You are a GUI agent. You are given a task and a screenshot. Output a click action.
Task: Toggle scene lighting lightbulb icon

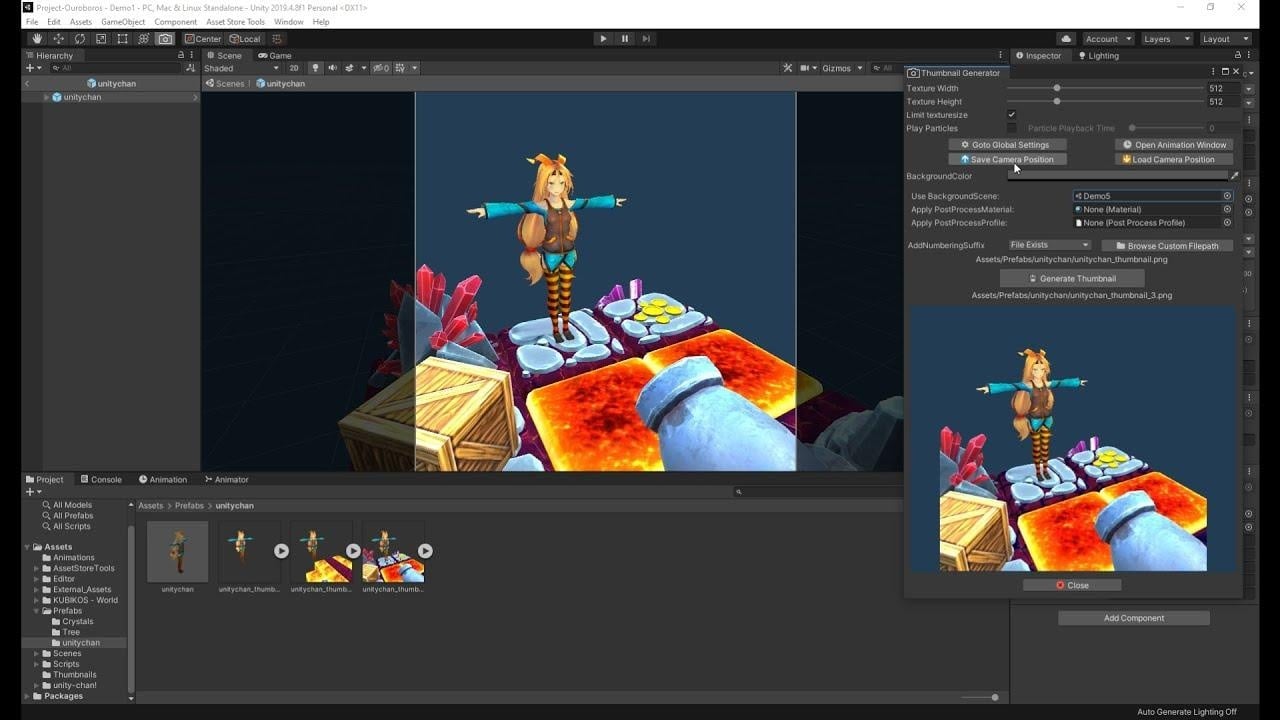click(315, 68)
